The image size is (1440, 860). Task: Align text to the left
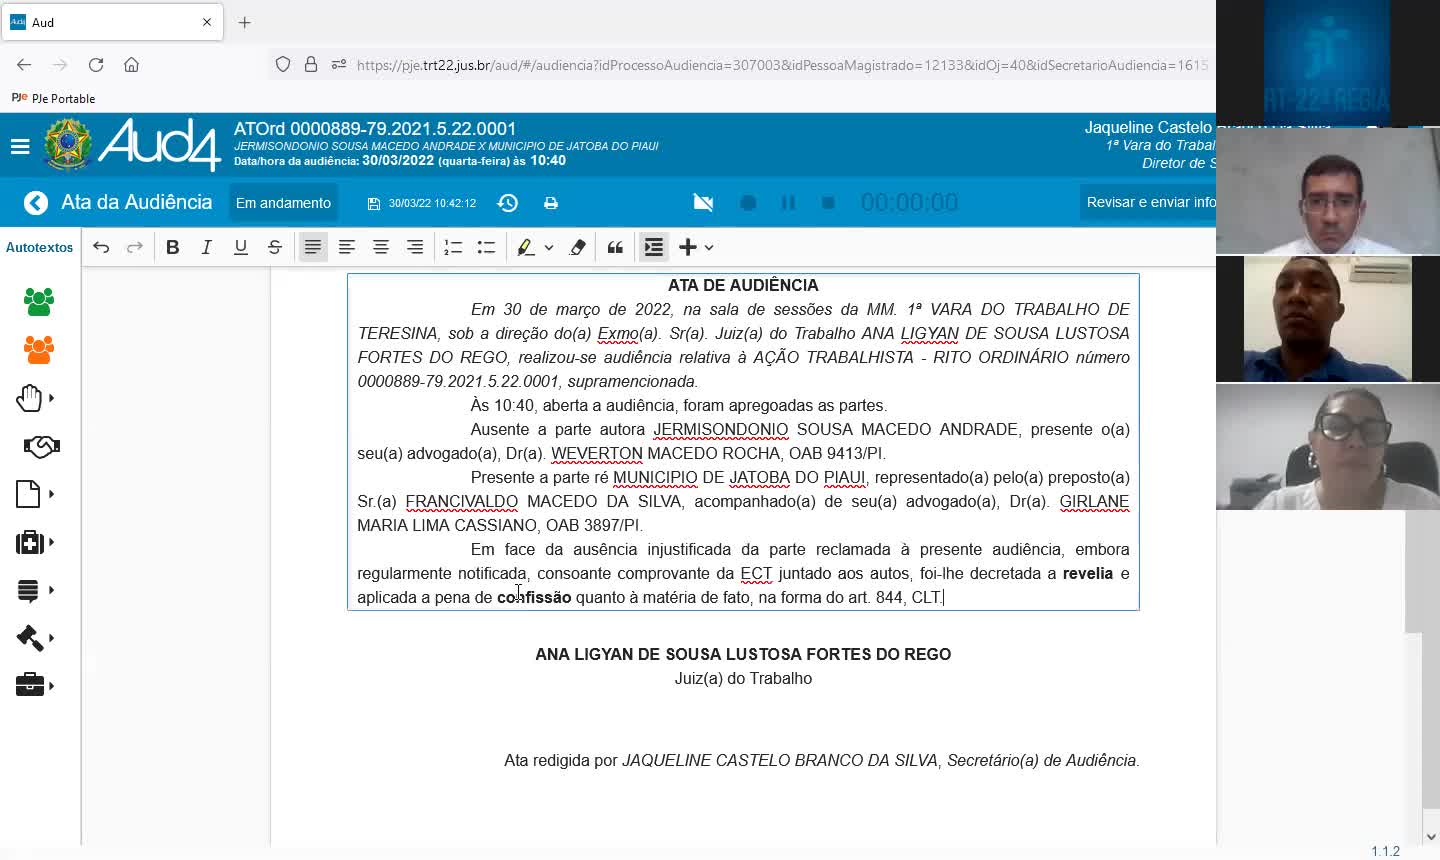[x=347, y=247]
